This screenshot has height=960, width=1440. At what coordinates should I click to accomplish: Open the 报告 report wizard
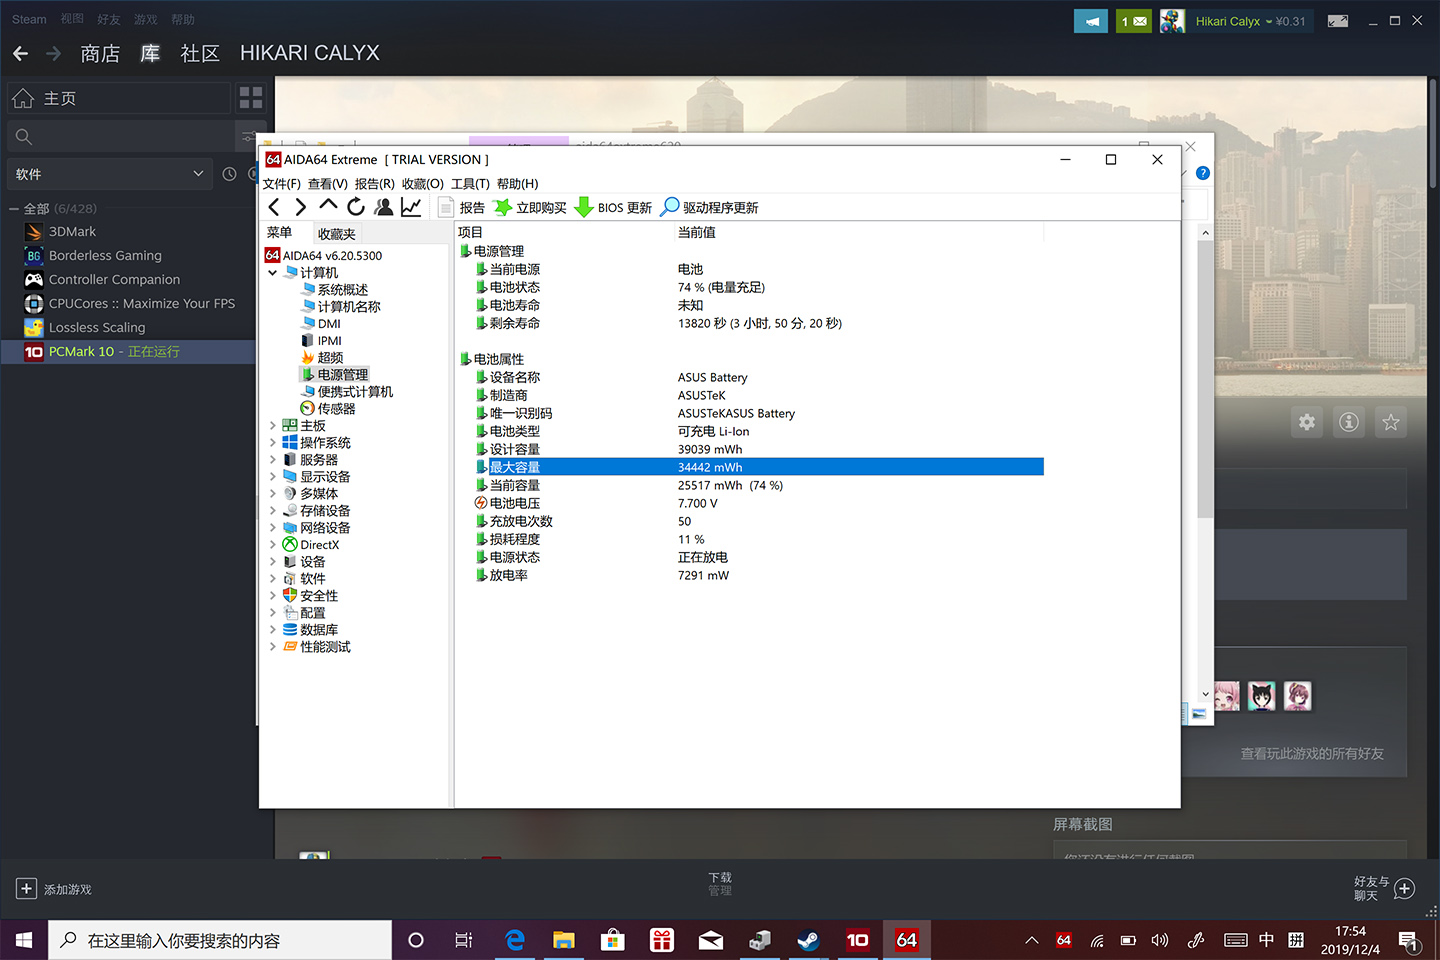[462, 207]
